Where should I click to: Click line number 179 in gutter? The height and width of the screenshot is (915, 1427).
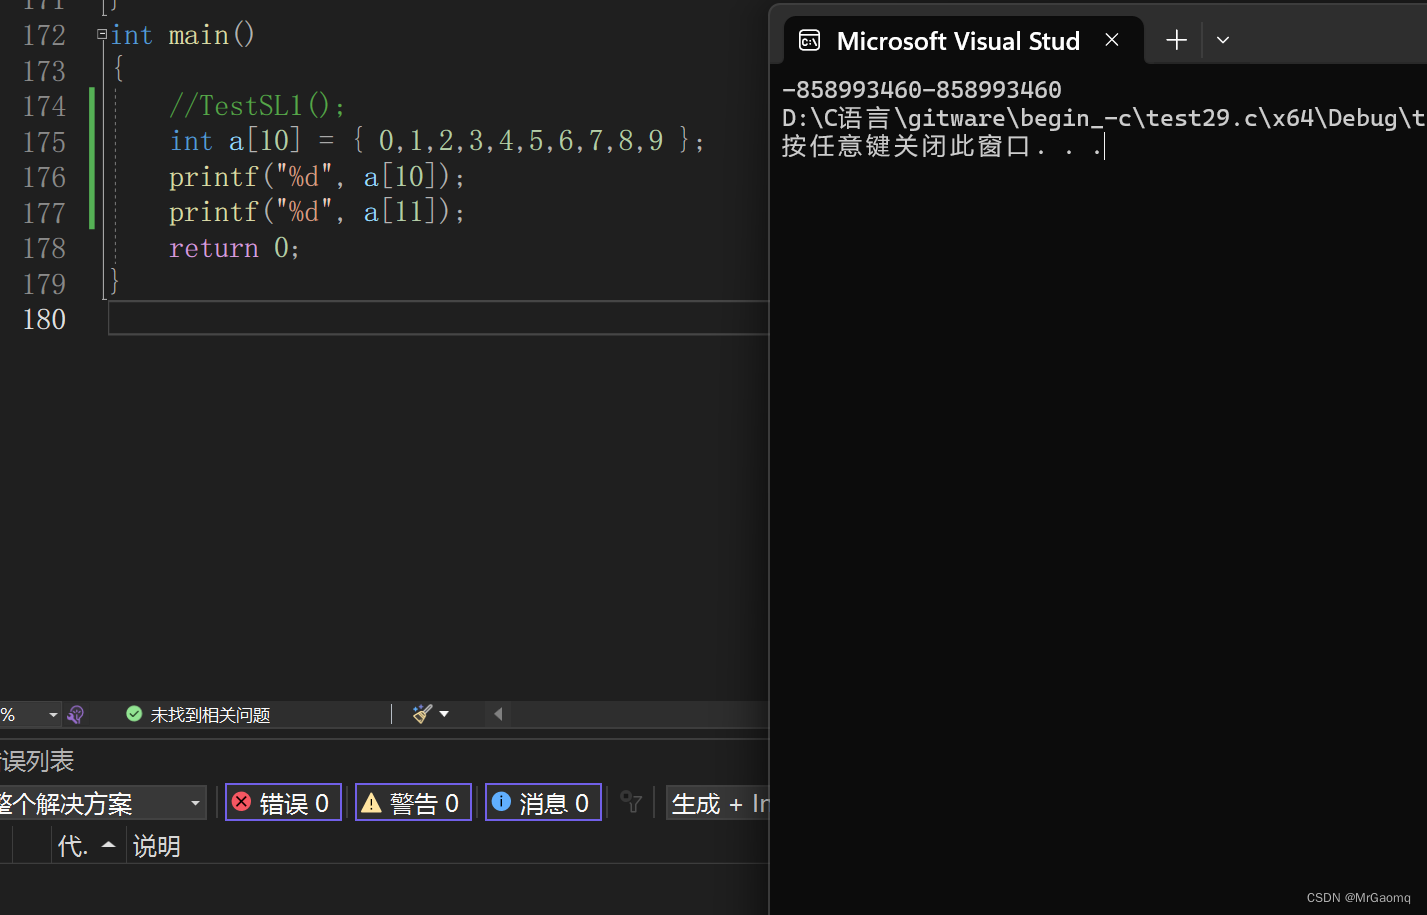[44, 284]
